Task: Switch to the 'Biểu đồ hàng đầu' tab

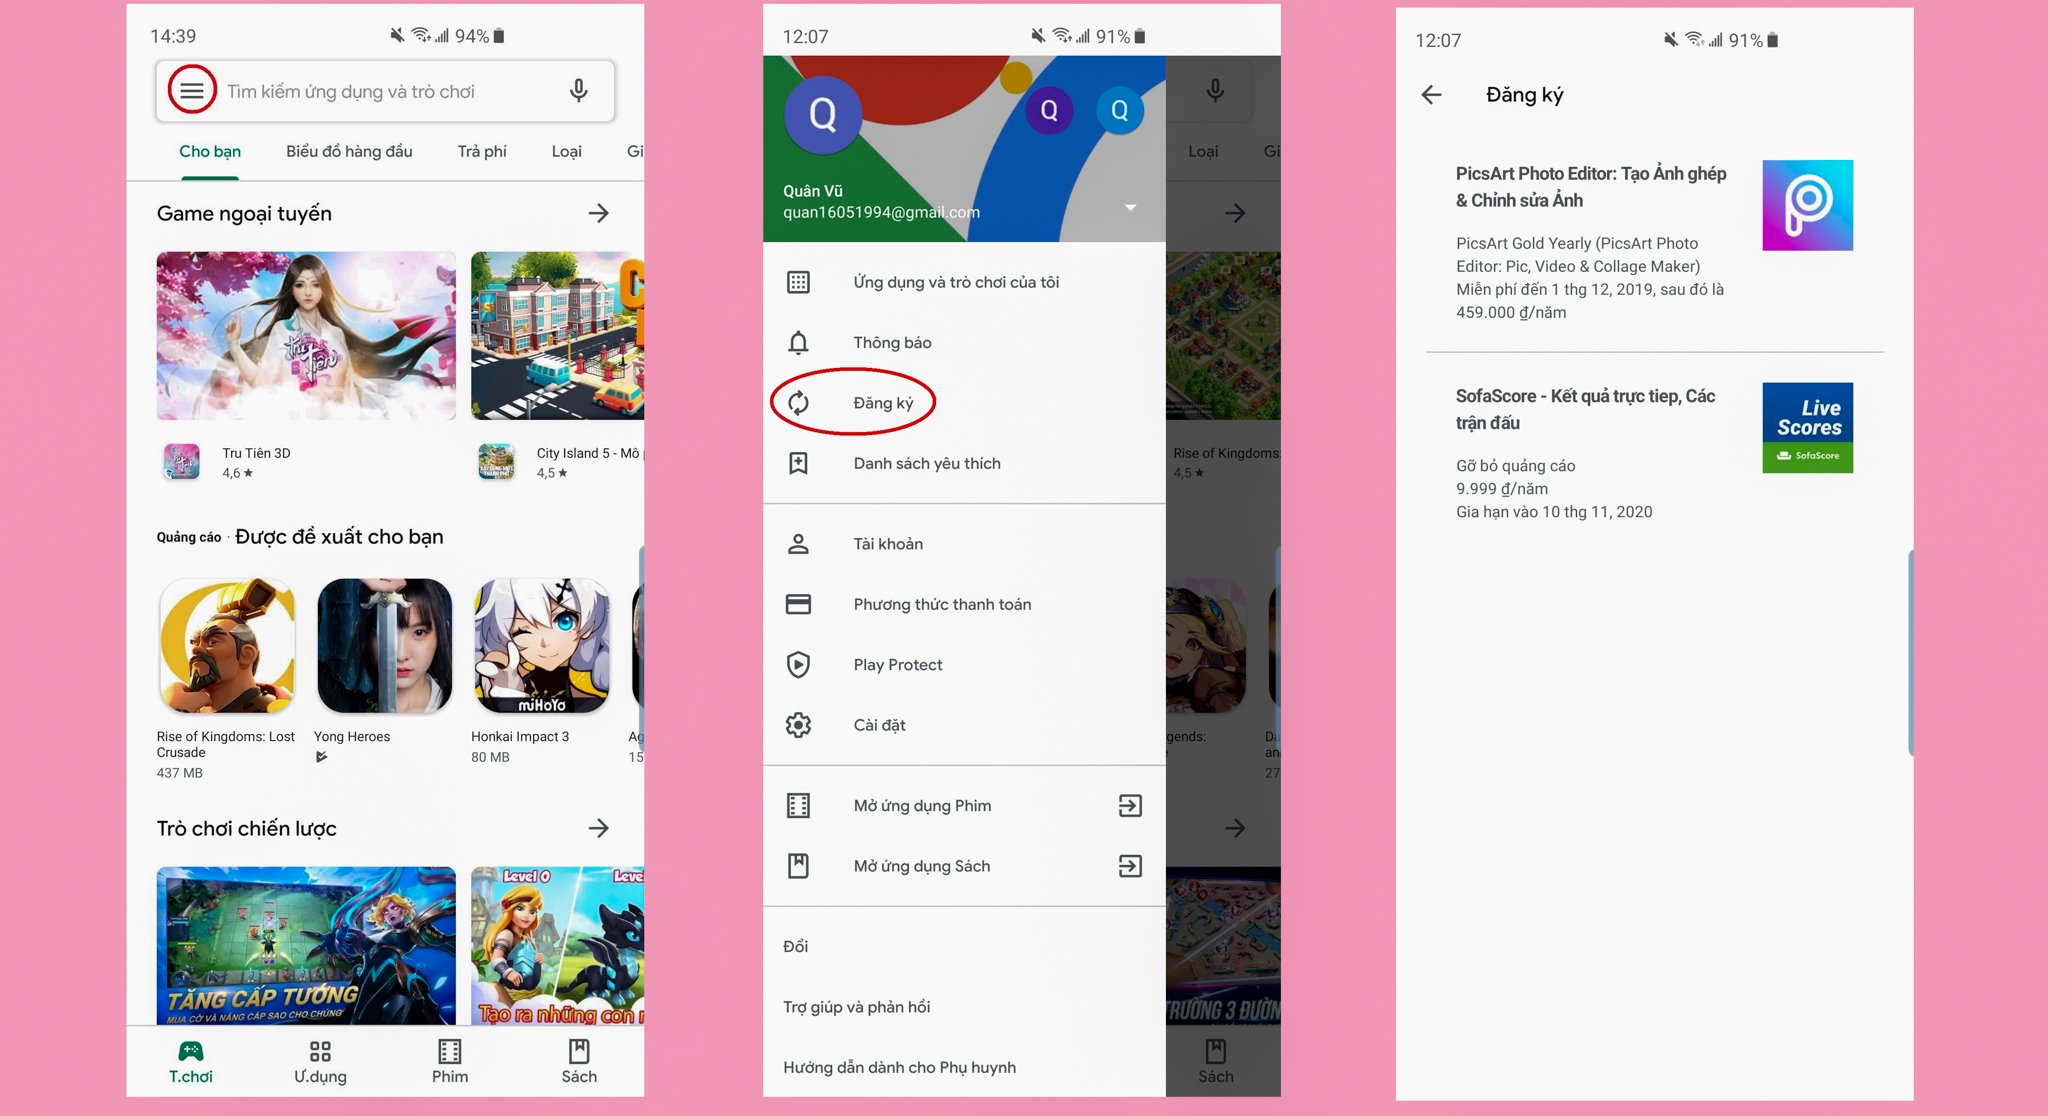Action: tap(349, 151)
